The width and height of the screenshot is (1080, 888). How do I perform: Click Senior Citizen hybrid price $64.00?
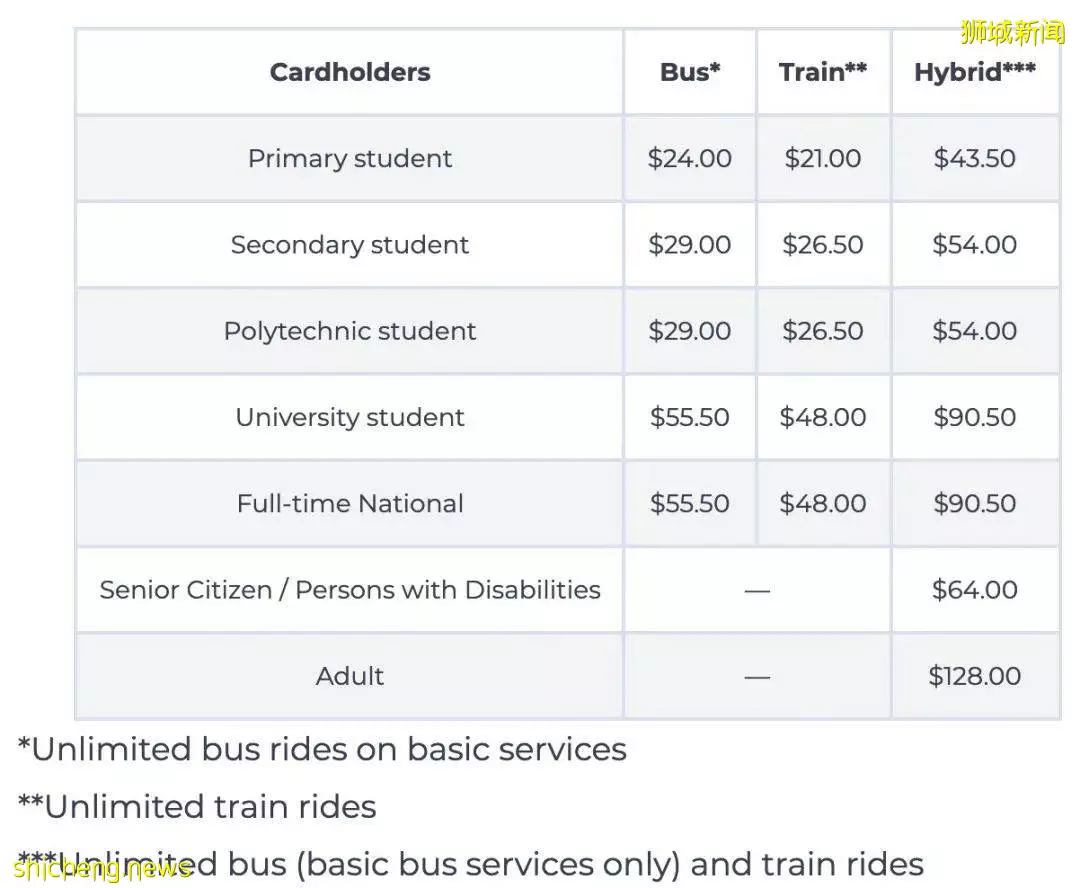click(975, 590)
